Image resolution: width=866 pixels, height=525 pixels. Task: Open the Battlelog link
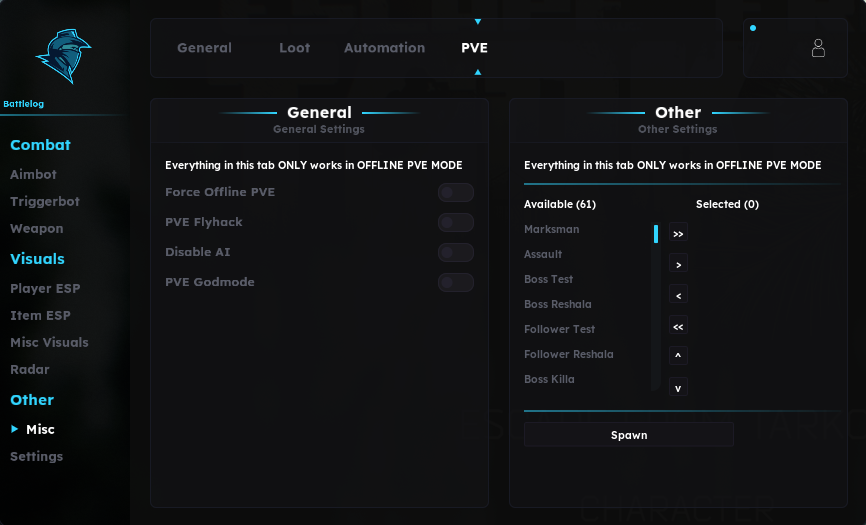(23, 104)
